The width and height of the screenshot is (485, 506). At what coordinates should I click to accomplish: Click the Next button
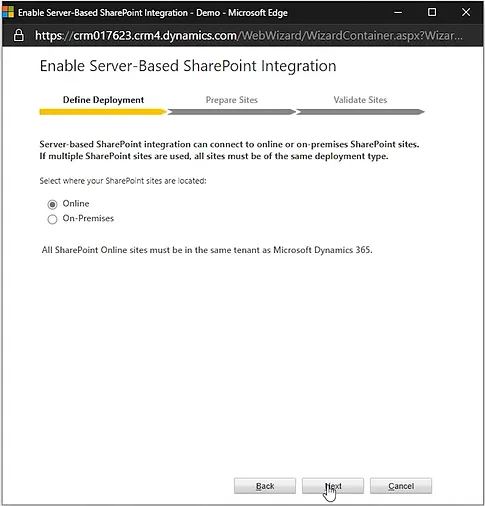(333, 486)
